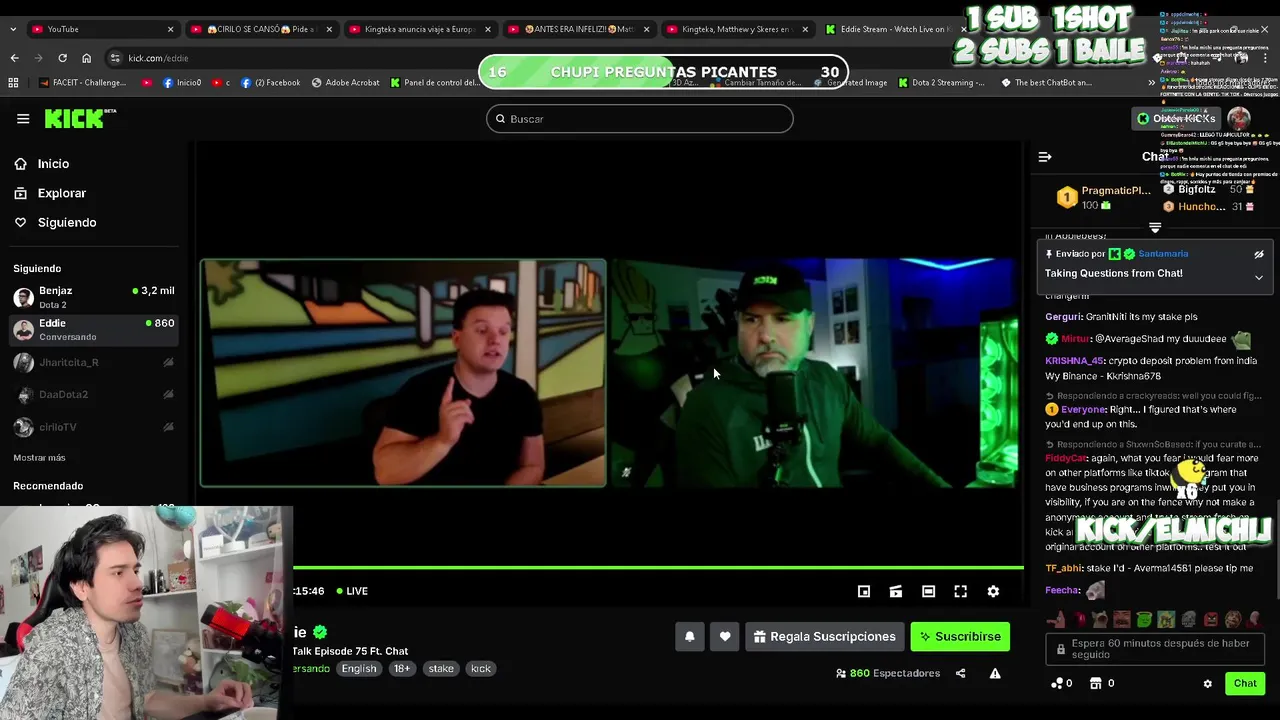1280x720 pixels.
Task: Toggle theater mode icon
Action: coord(928,591)
